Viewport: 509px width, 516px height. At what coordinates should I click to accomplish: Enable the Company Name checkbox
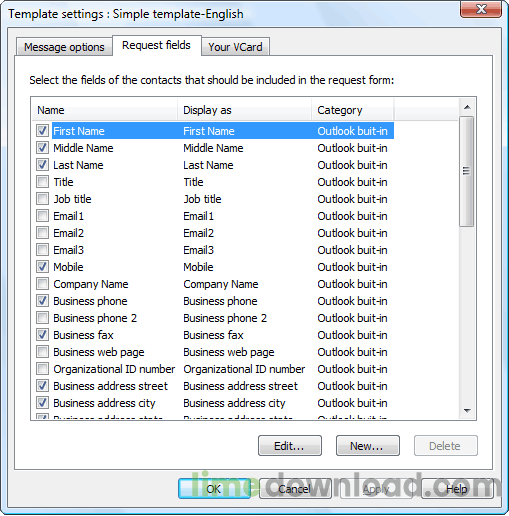[x=42, y=284]
